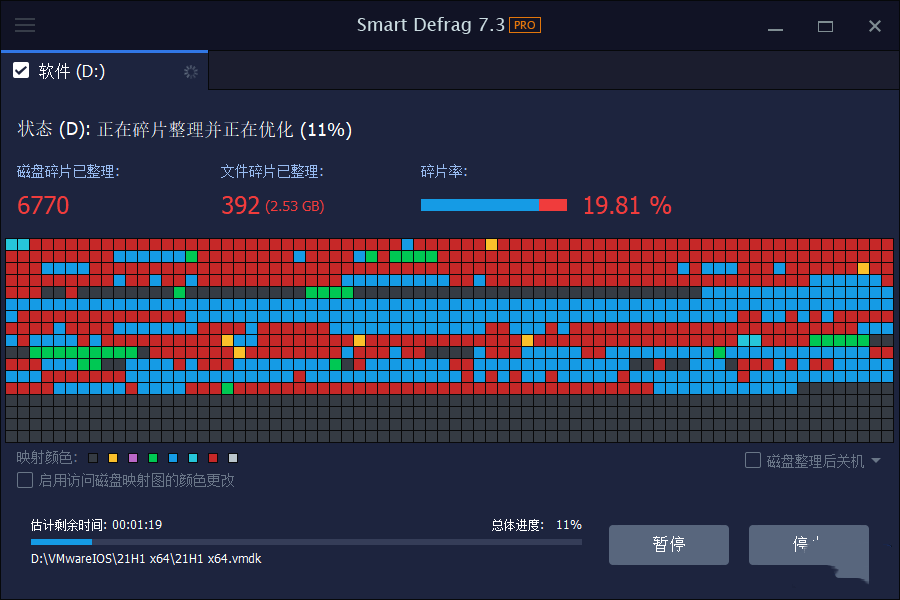Click the 6770 disk fragments count
The height and width of the screenshot is (600, 900).
[43, 205]
